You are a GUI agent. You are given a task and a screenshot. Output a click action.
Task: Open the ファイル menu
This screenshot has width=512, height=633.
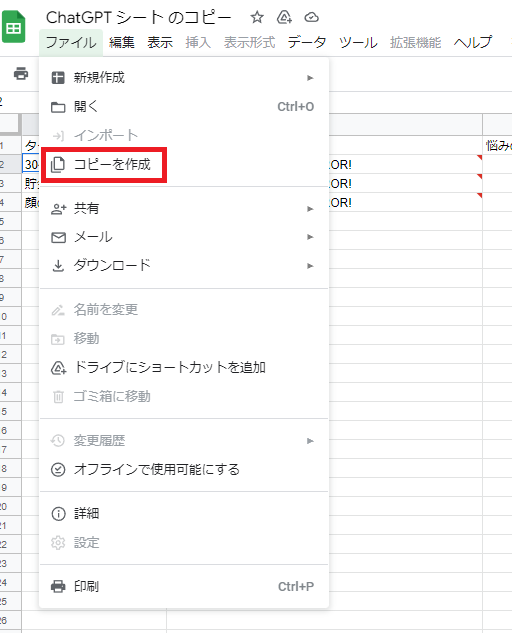click(x=71, y=42)
